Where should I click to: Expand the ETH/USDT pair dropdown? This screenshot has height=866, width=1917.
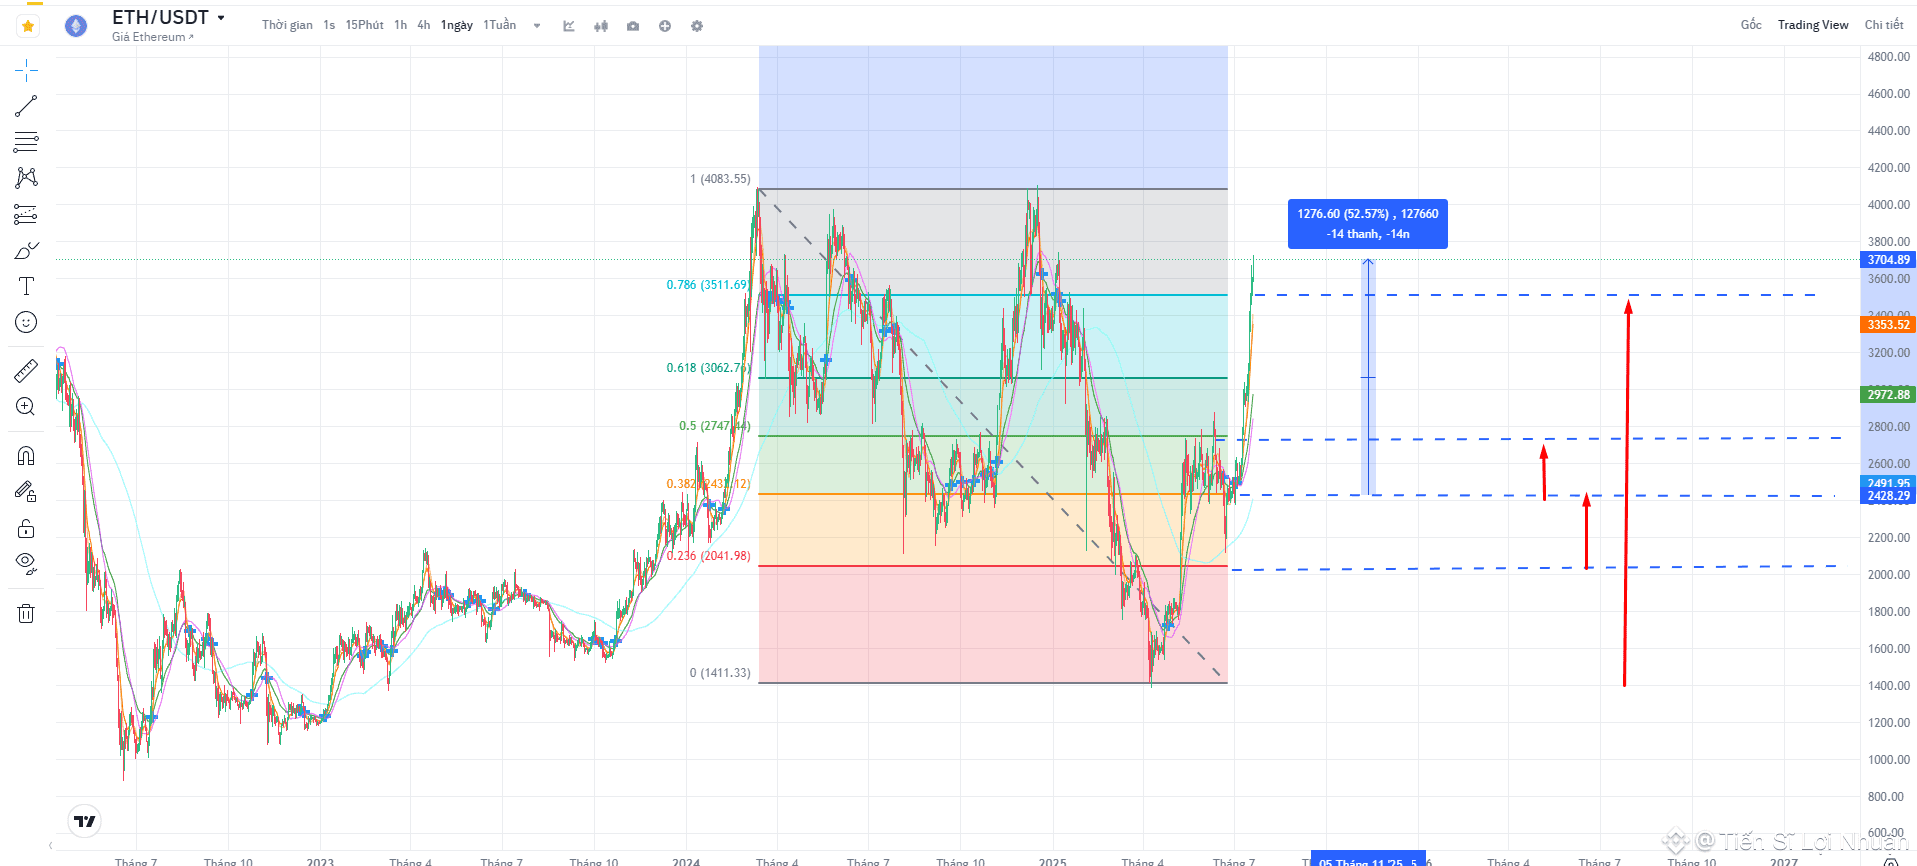coord(221,18)
